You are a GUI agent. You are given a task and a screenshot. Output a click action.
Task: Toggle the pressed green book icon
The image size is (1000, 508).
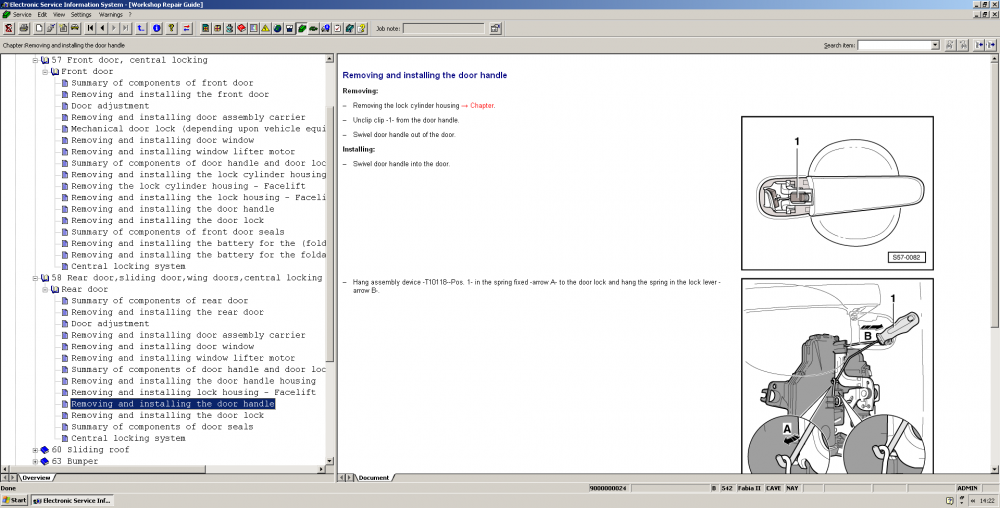coord(302,28)
